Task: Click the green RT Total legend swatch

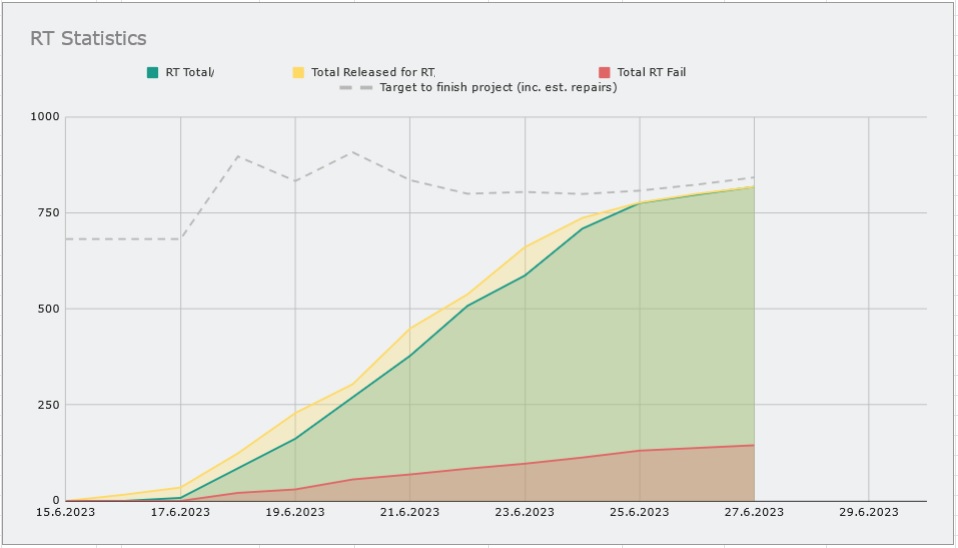Action: [x=153, y=72]
